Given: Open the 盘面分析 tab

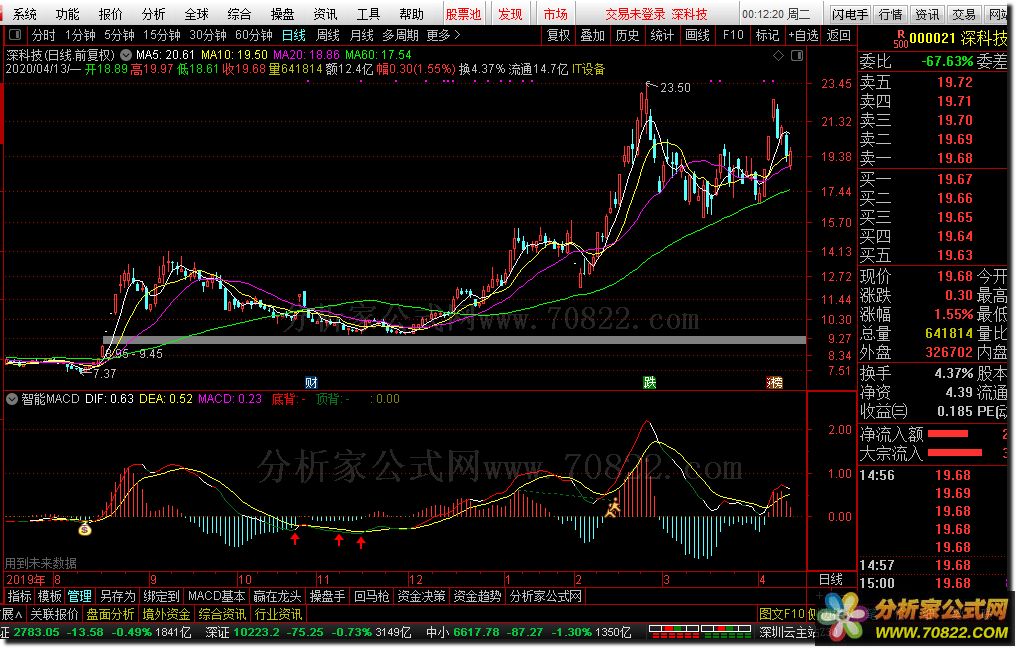Looking at the screenshot, I should point(110,614).
